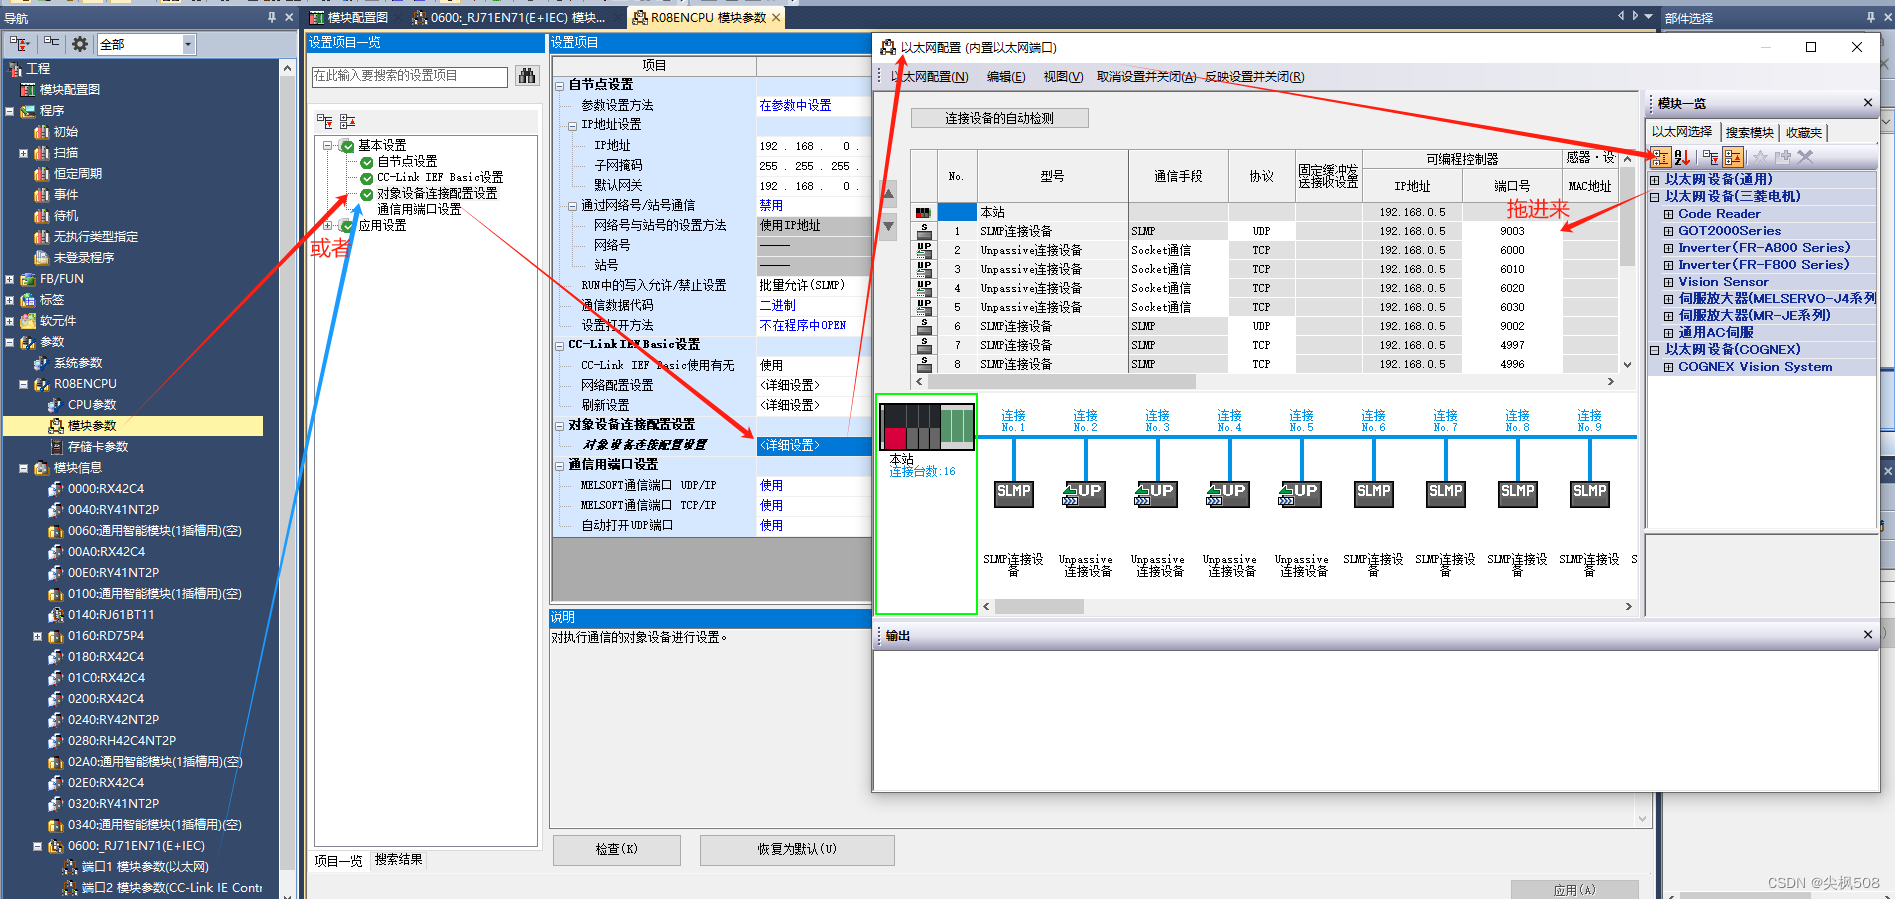Click the favorites star icon in the module list
The width and height of the screenshot is (1895, 899).
[1761, 157]
